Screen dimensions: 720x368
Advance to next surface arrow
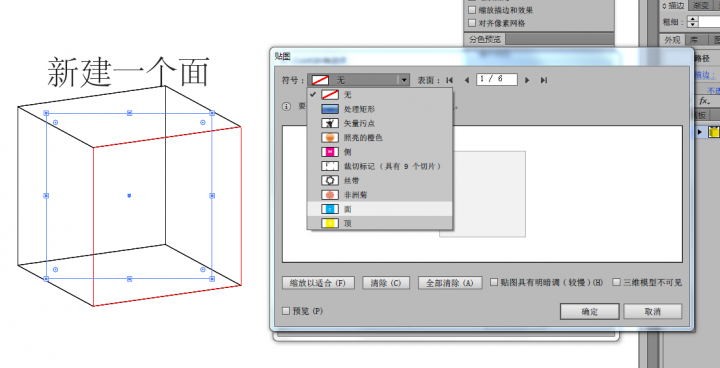(527, 80)
